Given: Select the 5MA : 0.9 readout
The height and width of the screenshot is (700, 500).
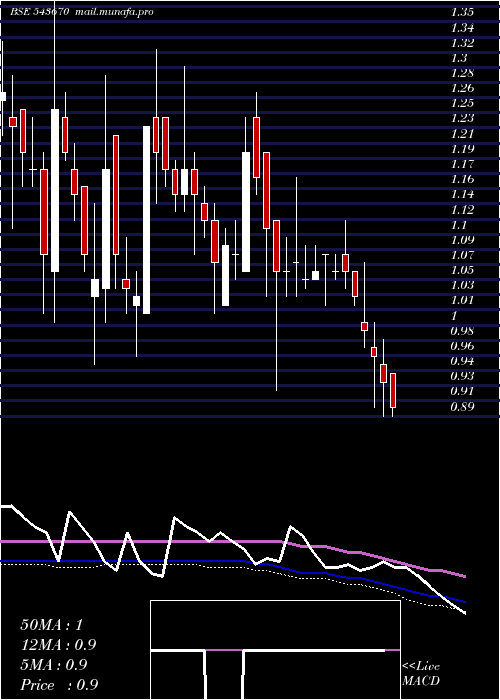Looking at the screenshot, I should coord(55,665).
